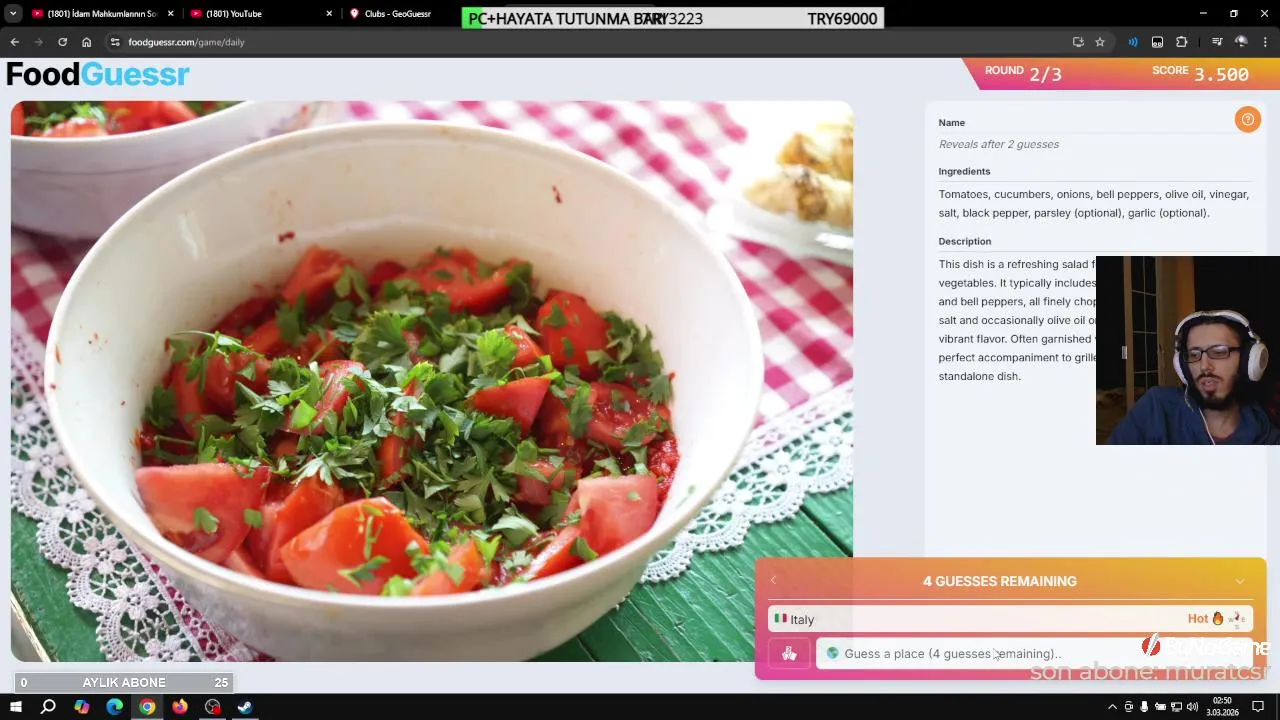
Task: Click the '4 GUESSES REMAINING' header
Action: (x=1000, y=581)
